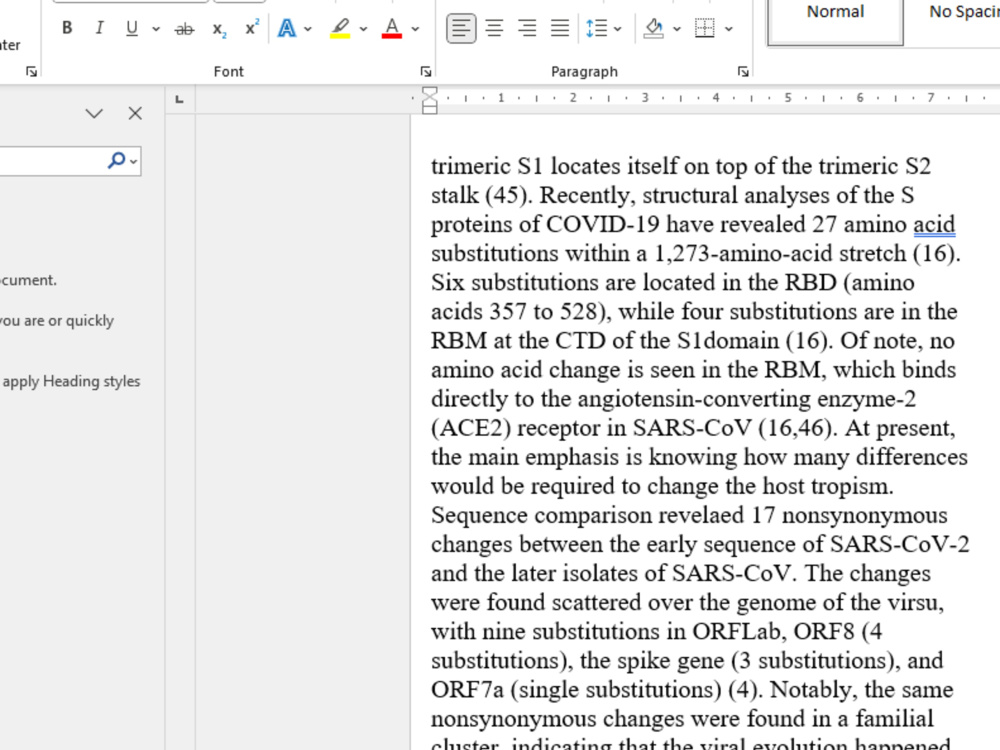The height and width of the screenshot is (750, 1000).
Task: Click '(ACE2)' in the document body
Action: (x=471, y=428)
